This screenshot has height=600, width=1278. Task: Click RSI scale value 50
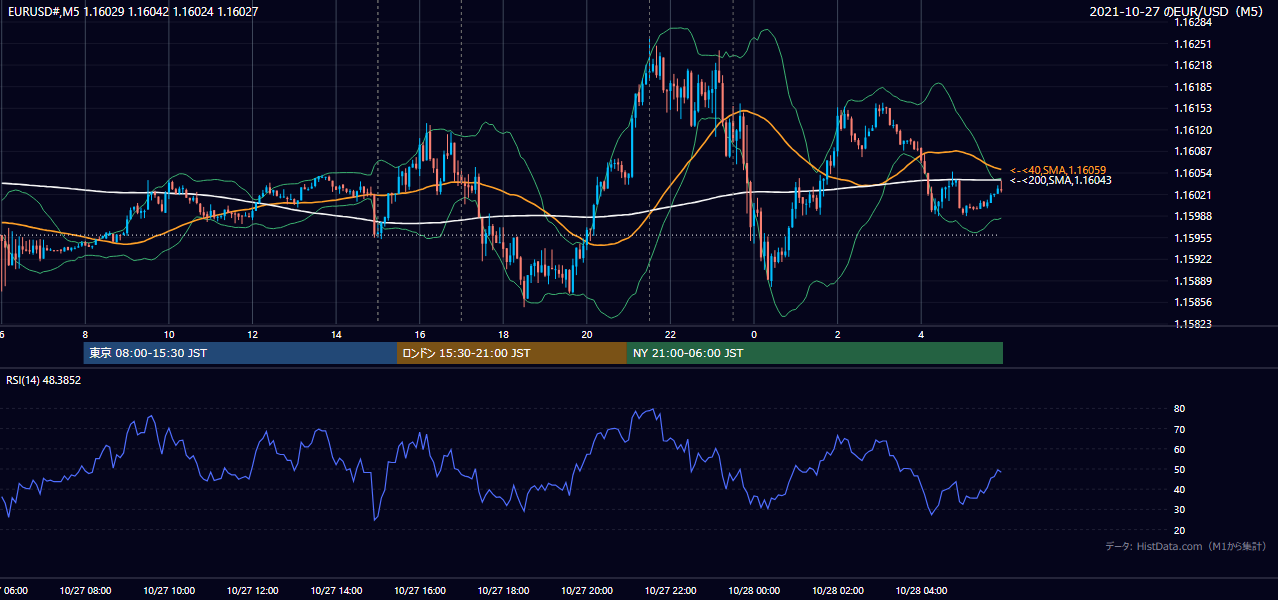tap(1179, 470)
